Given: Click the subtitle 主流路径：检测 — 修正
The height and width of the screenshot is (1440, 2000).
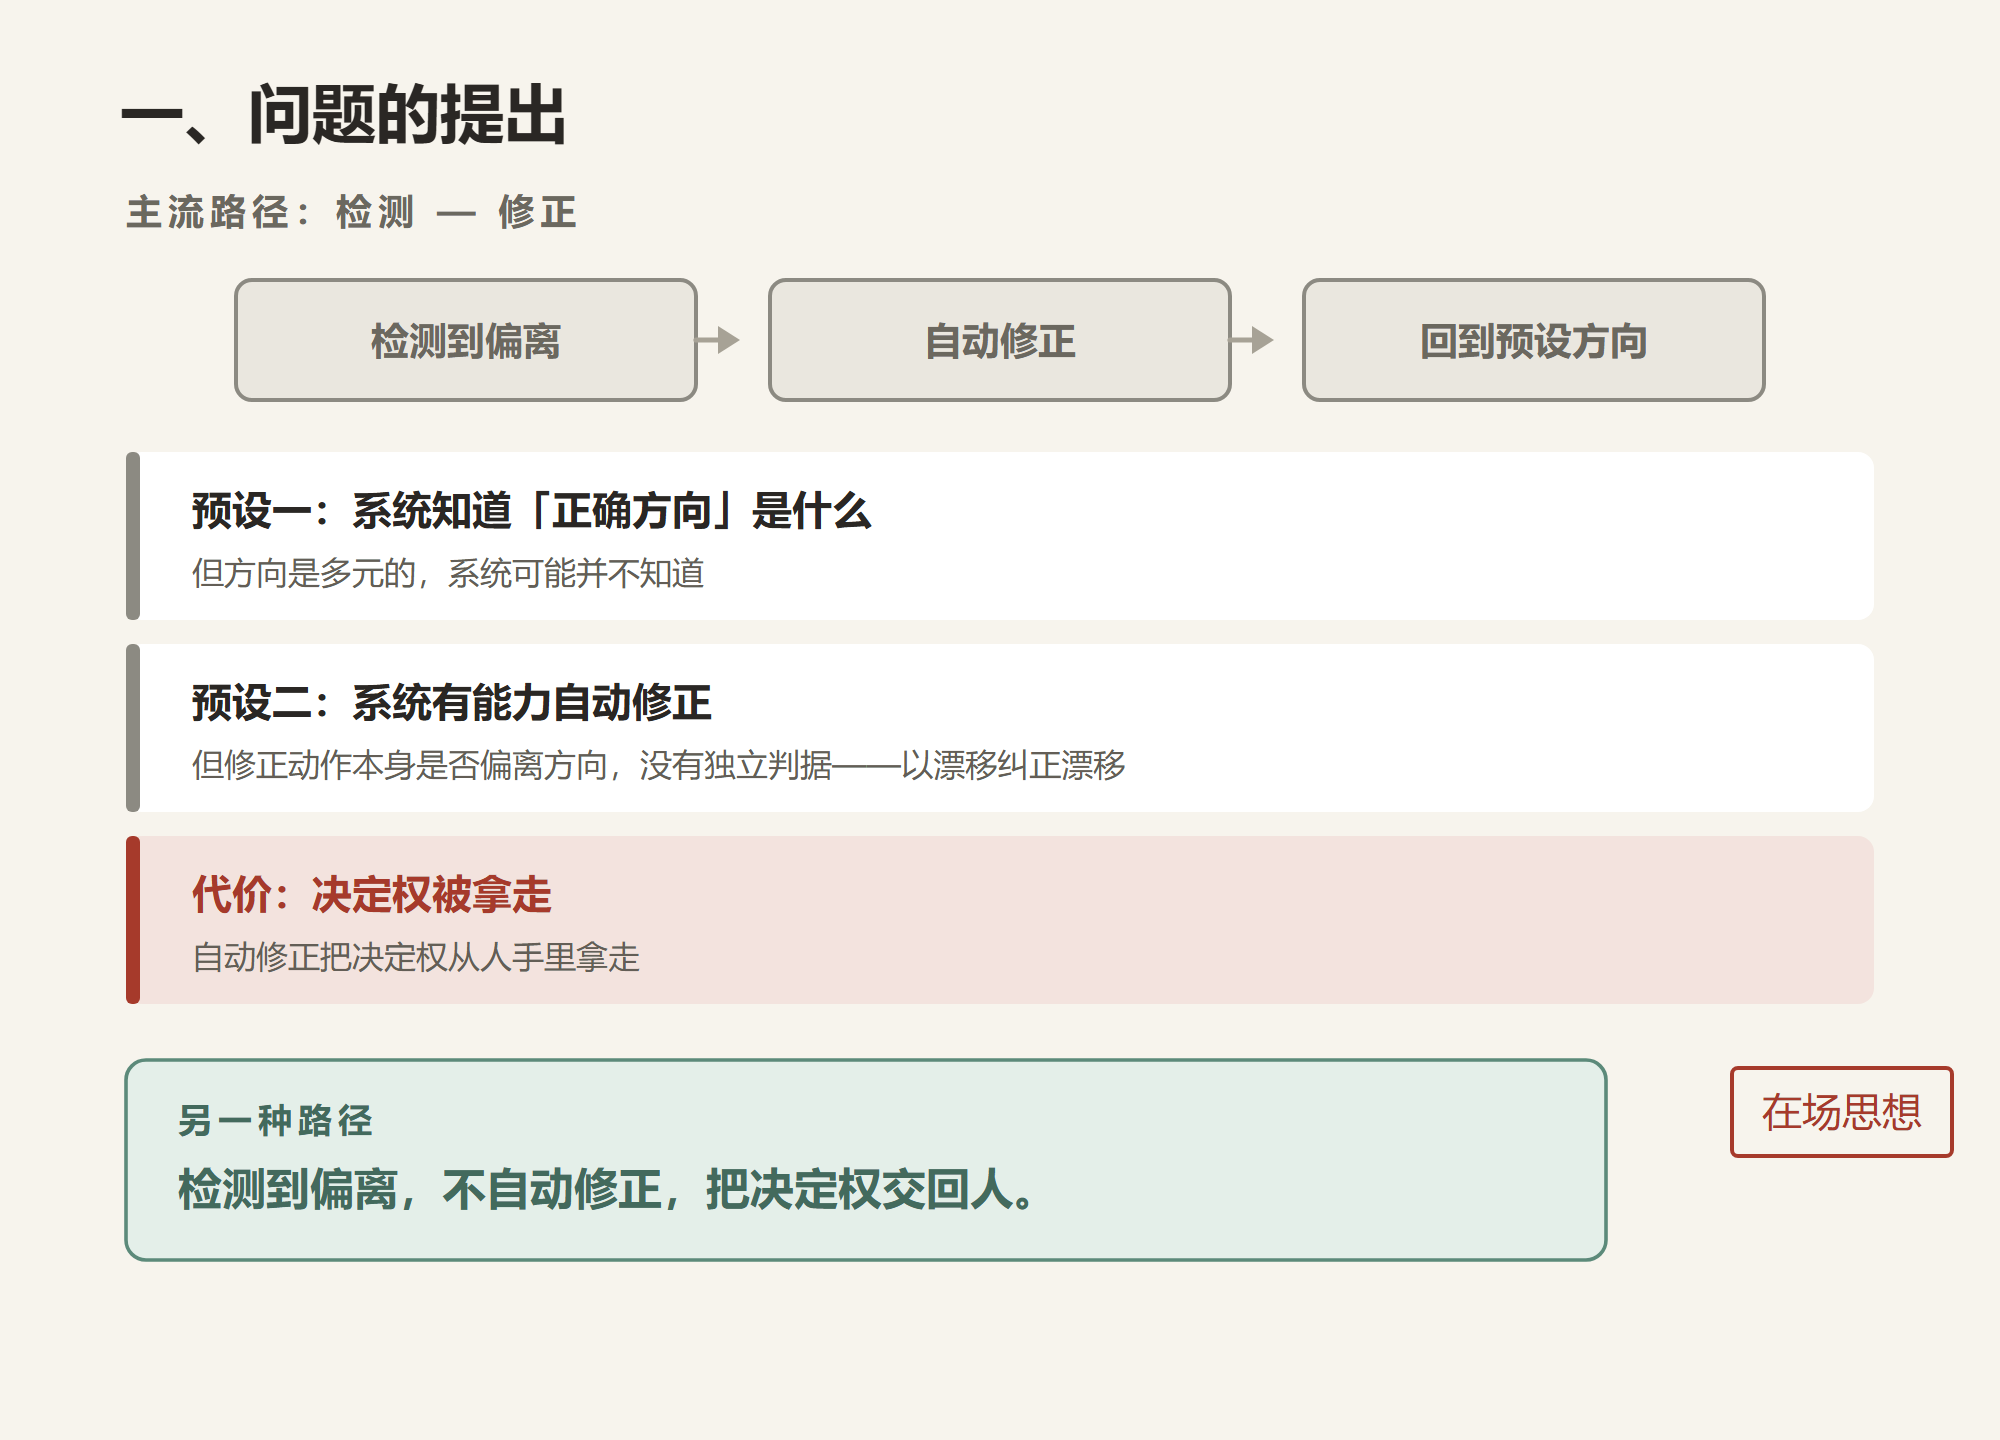Looking at the screenshot, I should [x=351, y=212].
